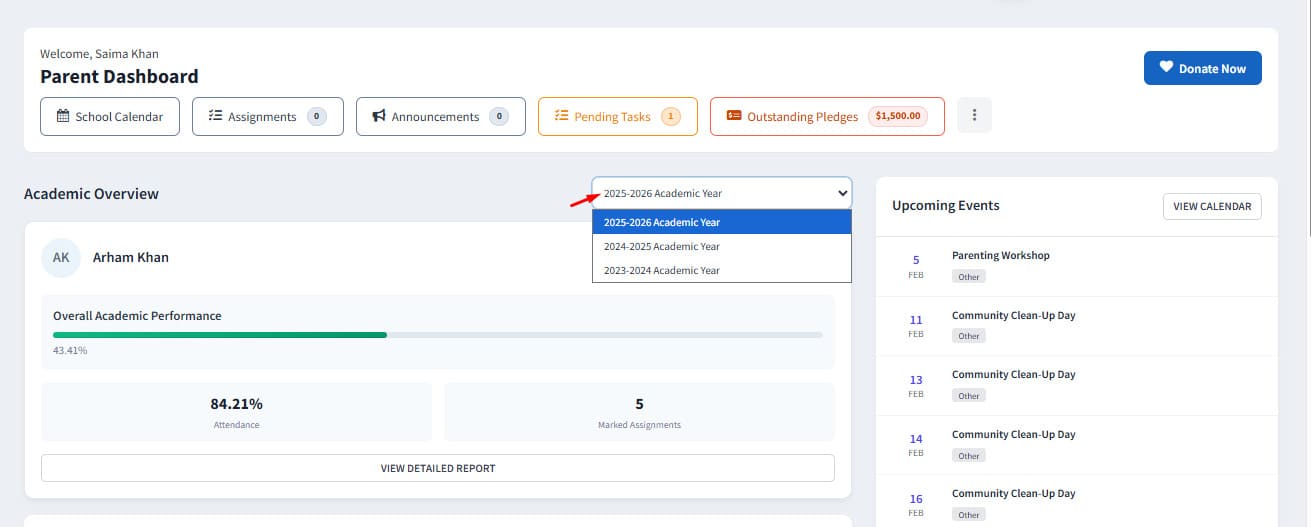Click the Pending Tasks count badge 1
This screenshot has height=527, width=1311.
(x=670, y=116)
